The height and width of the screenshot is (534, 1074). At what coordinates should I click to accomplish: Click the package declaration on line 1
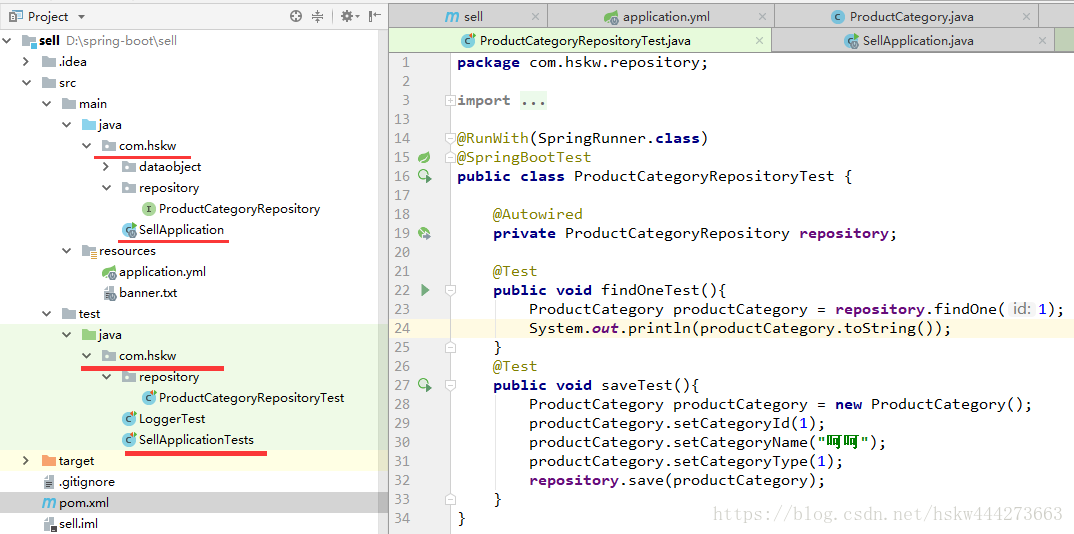pyautogui.click(x=582, y=63)
